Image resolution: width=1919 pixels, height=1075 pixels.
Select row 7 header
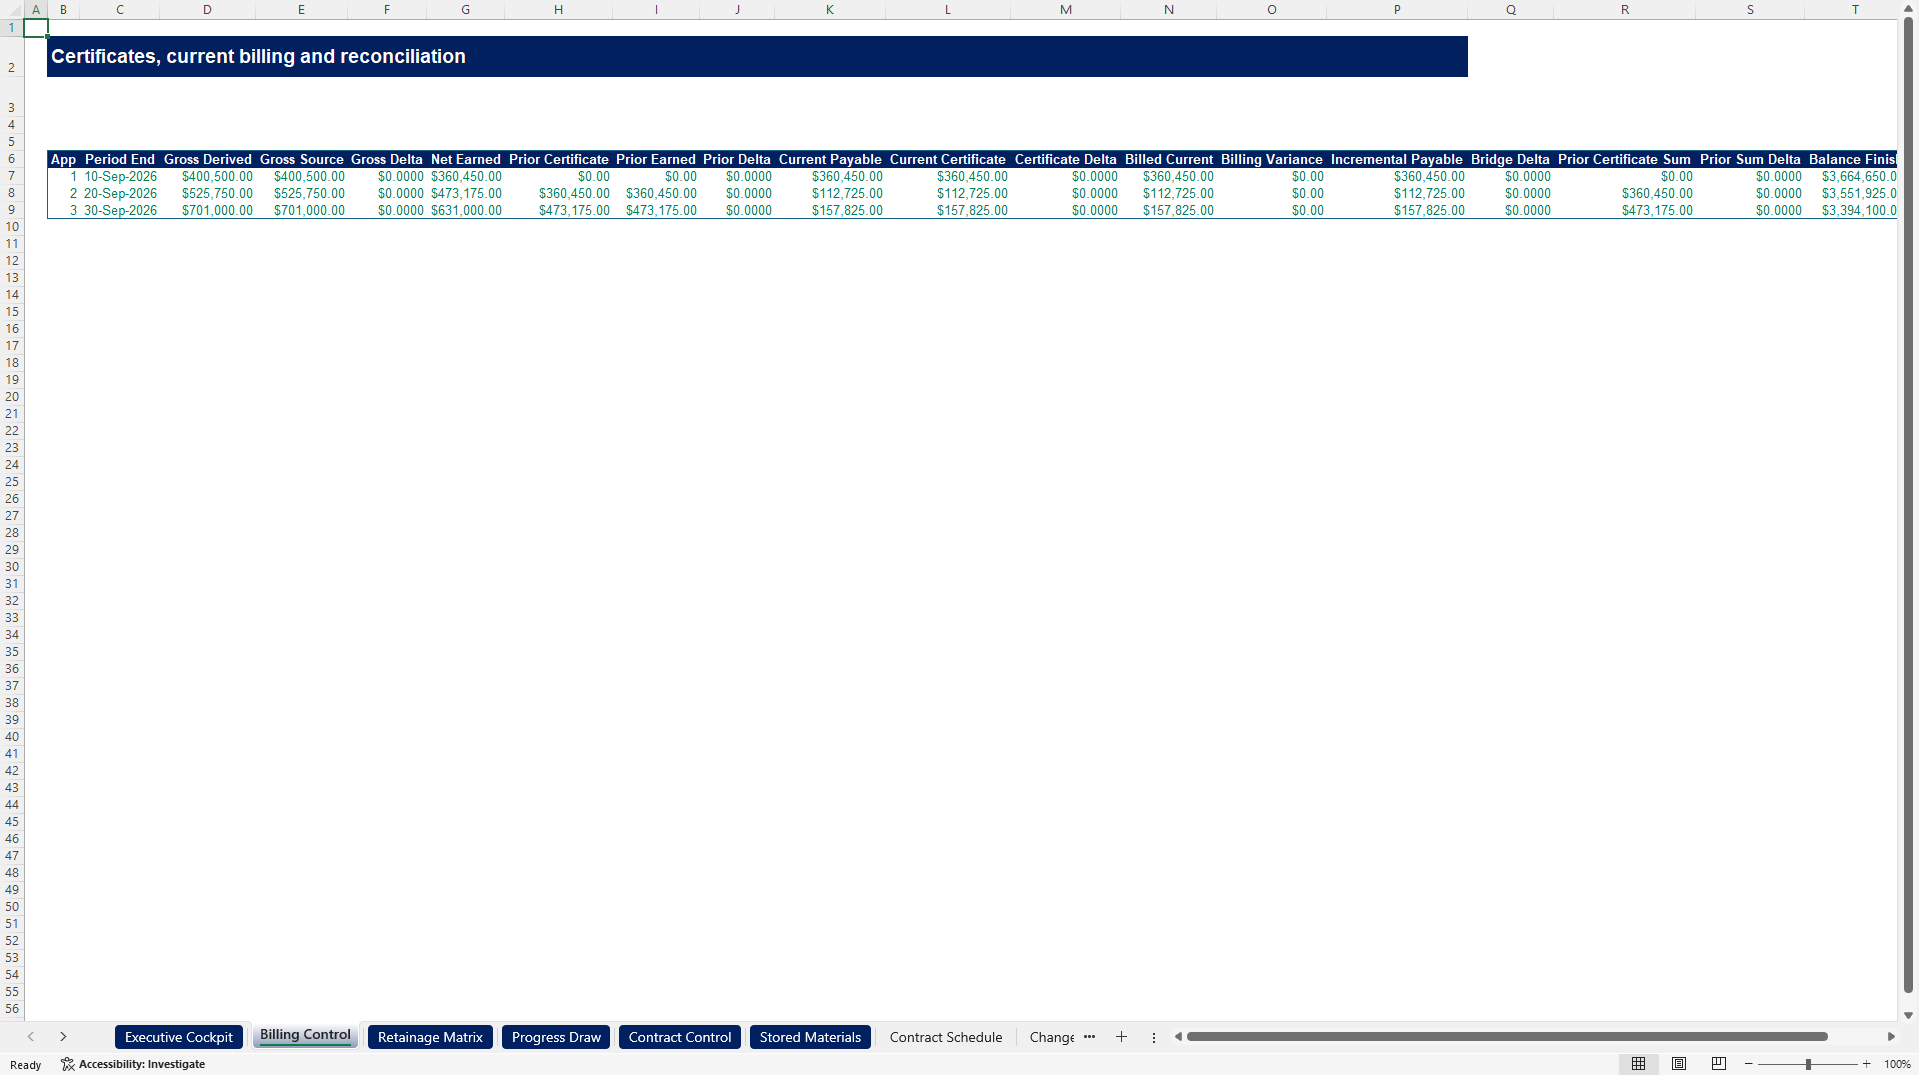click(12, 176)
